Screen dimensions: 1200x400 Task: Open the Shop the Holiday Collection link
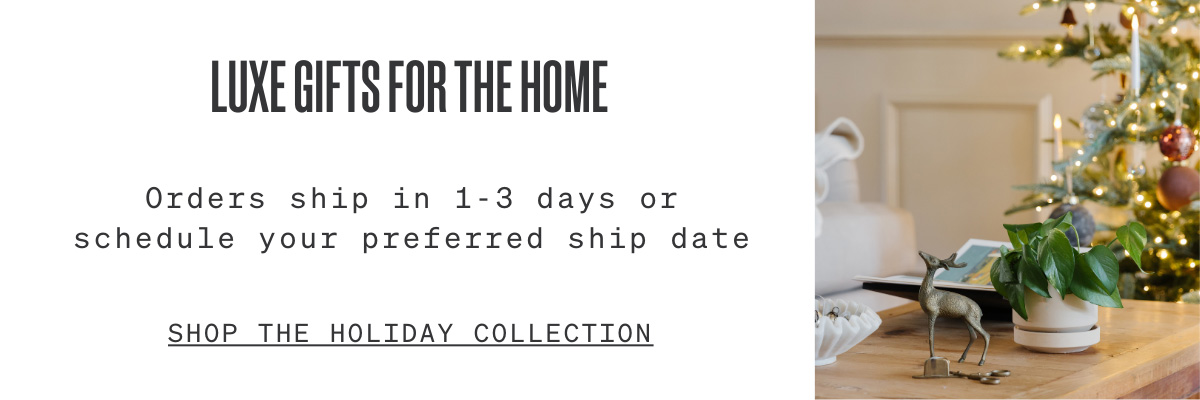point(410,333)
